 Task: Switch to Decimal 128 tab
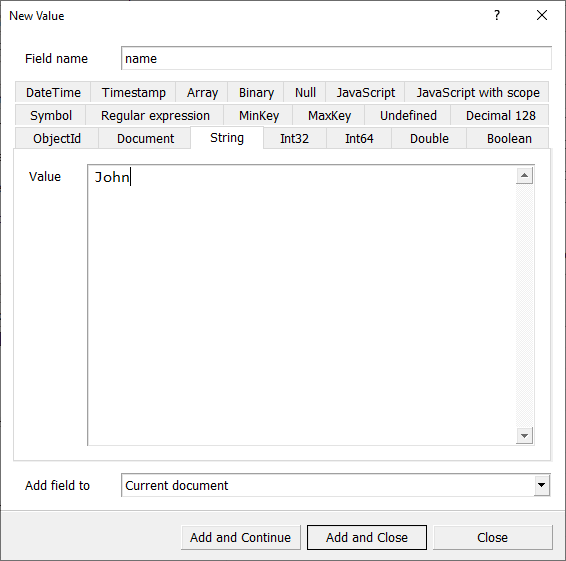click(500, 116)
